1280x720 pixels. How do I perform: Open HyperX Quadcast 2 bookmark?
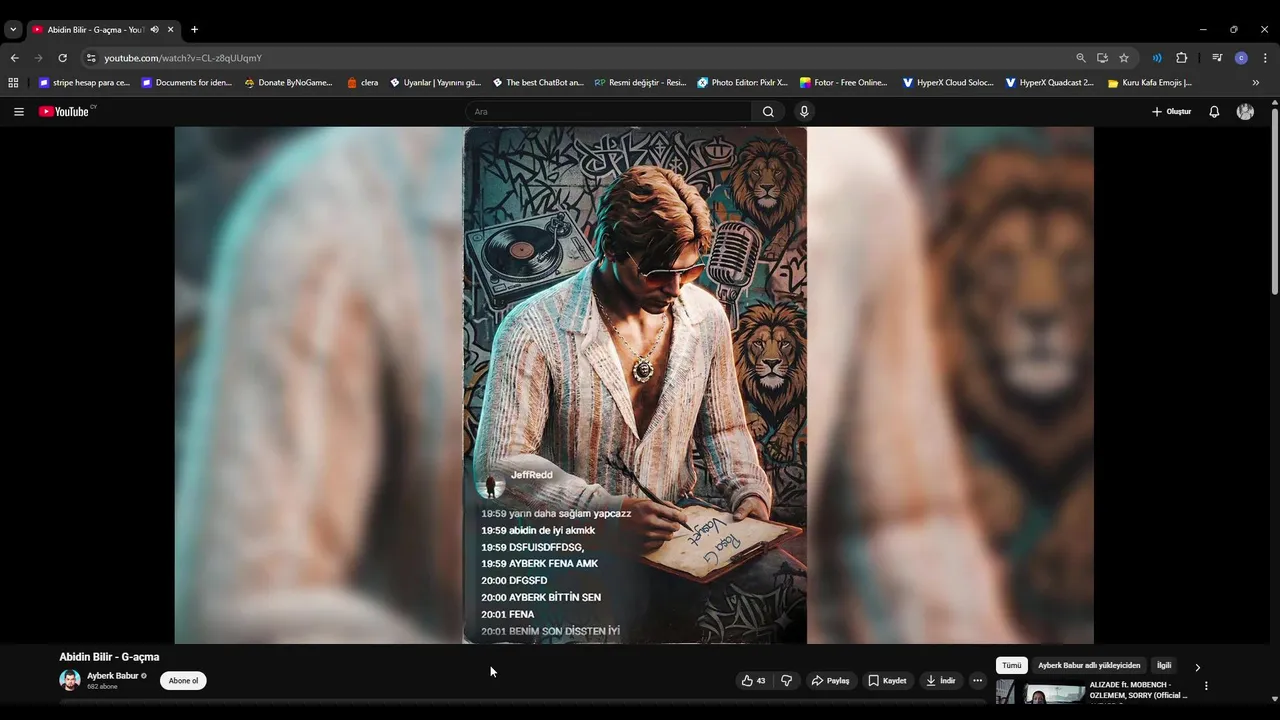point(1050,83)
